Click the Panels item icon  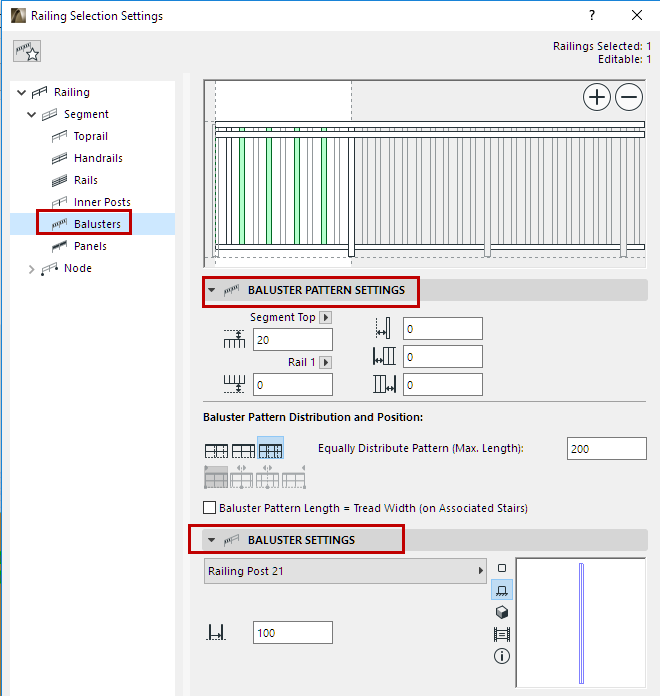point(59,246)
